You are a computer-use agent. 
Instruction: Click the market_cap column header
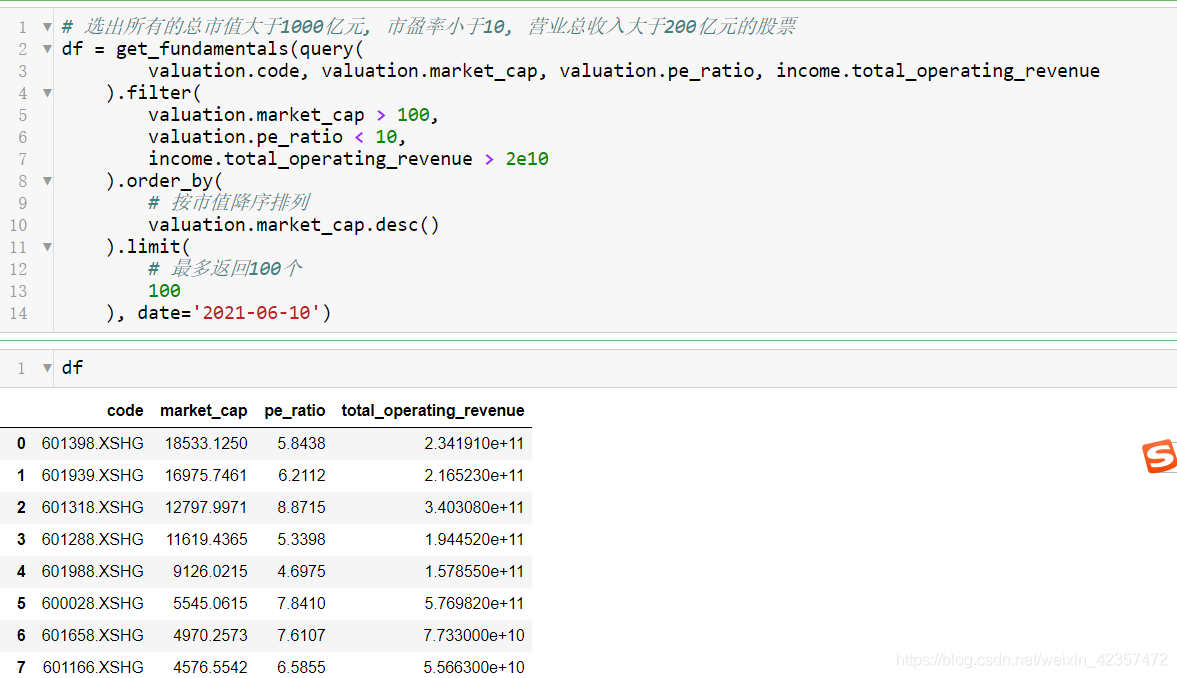coord(203,411)
